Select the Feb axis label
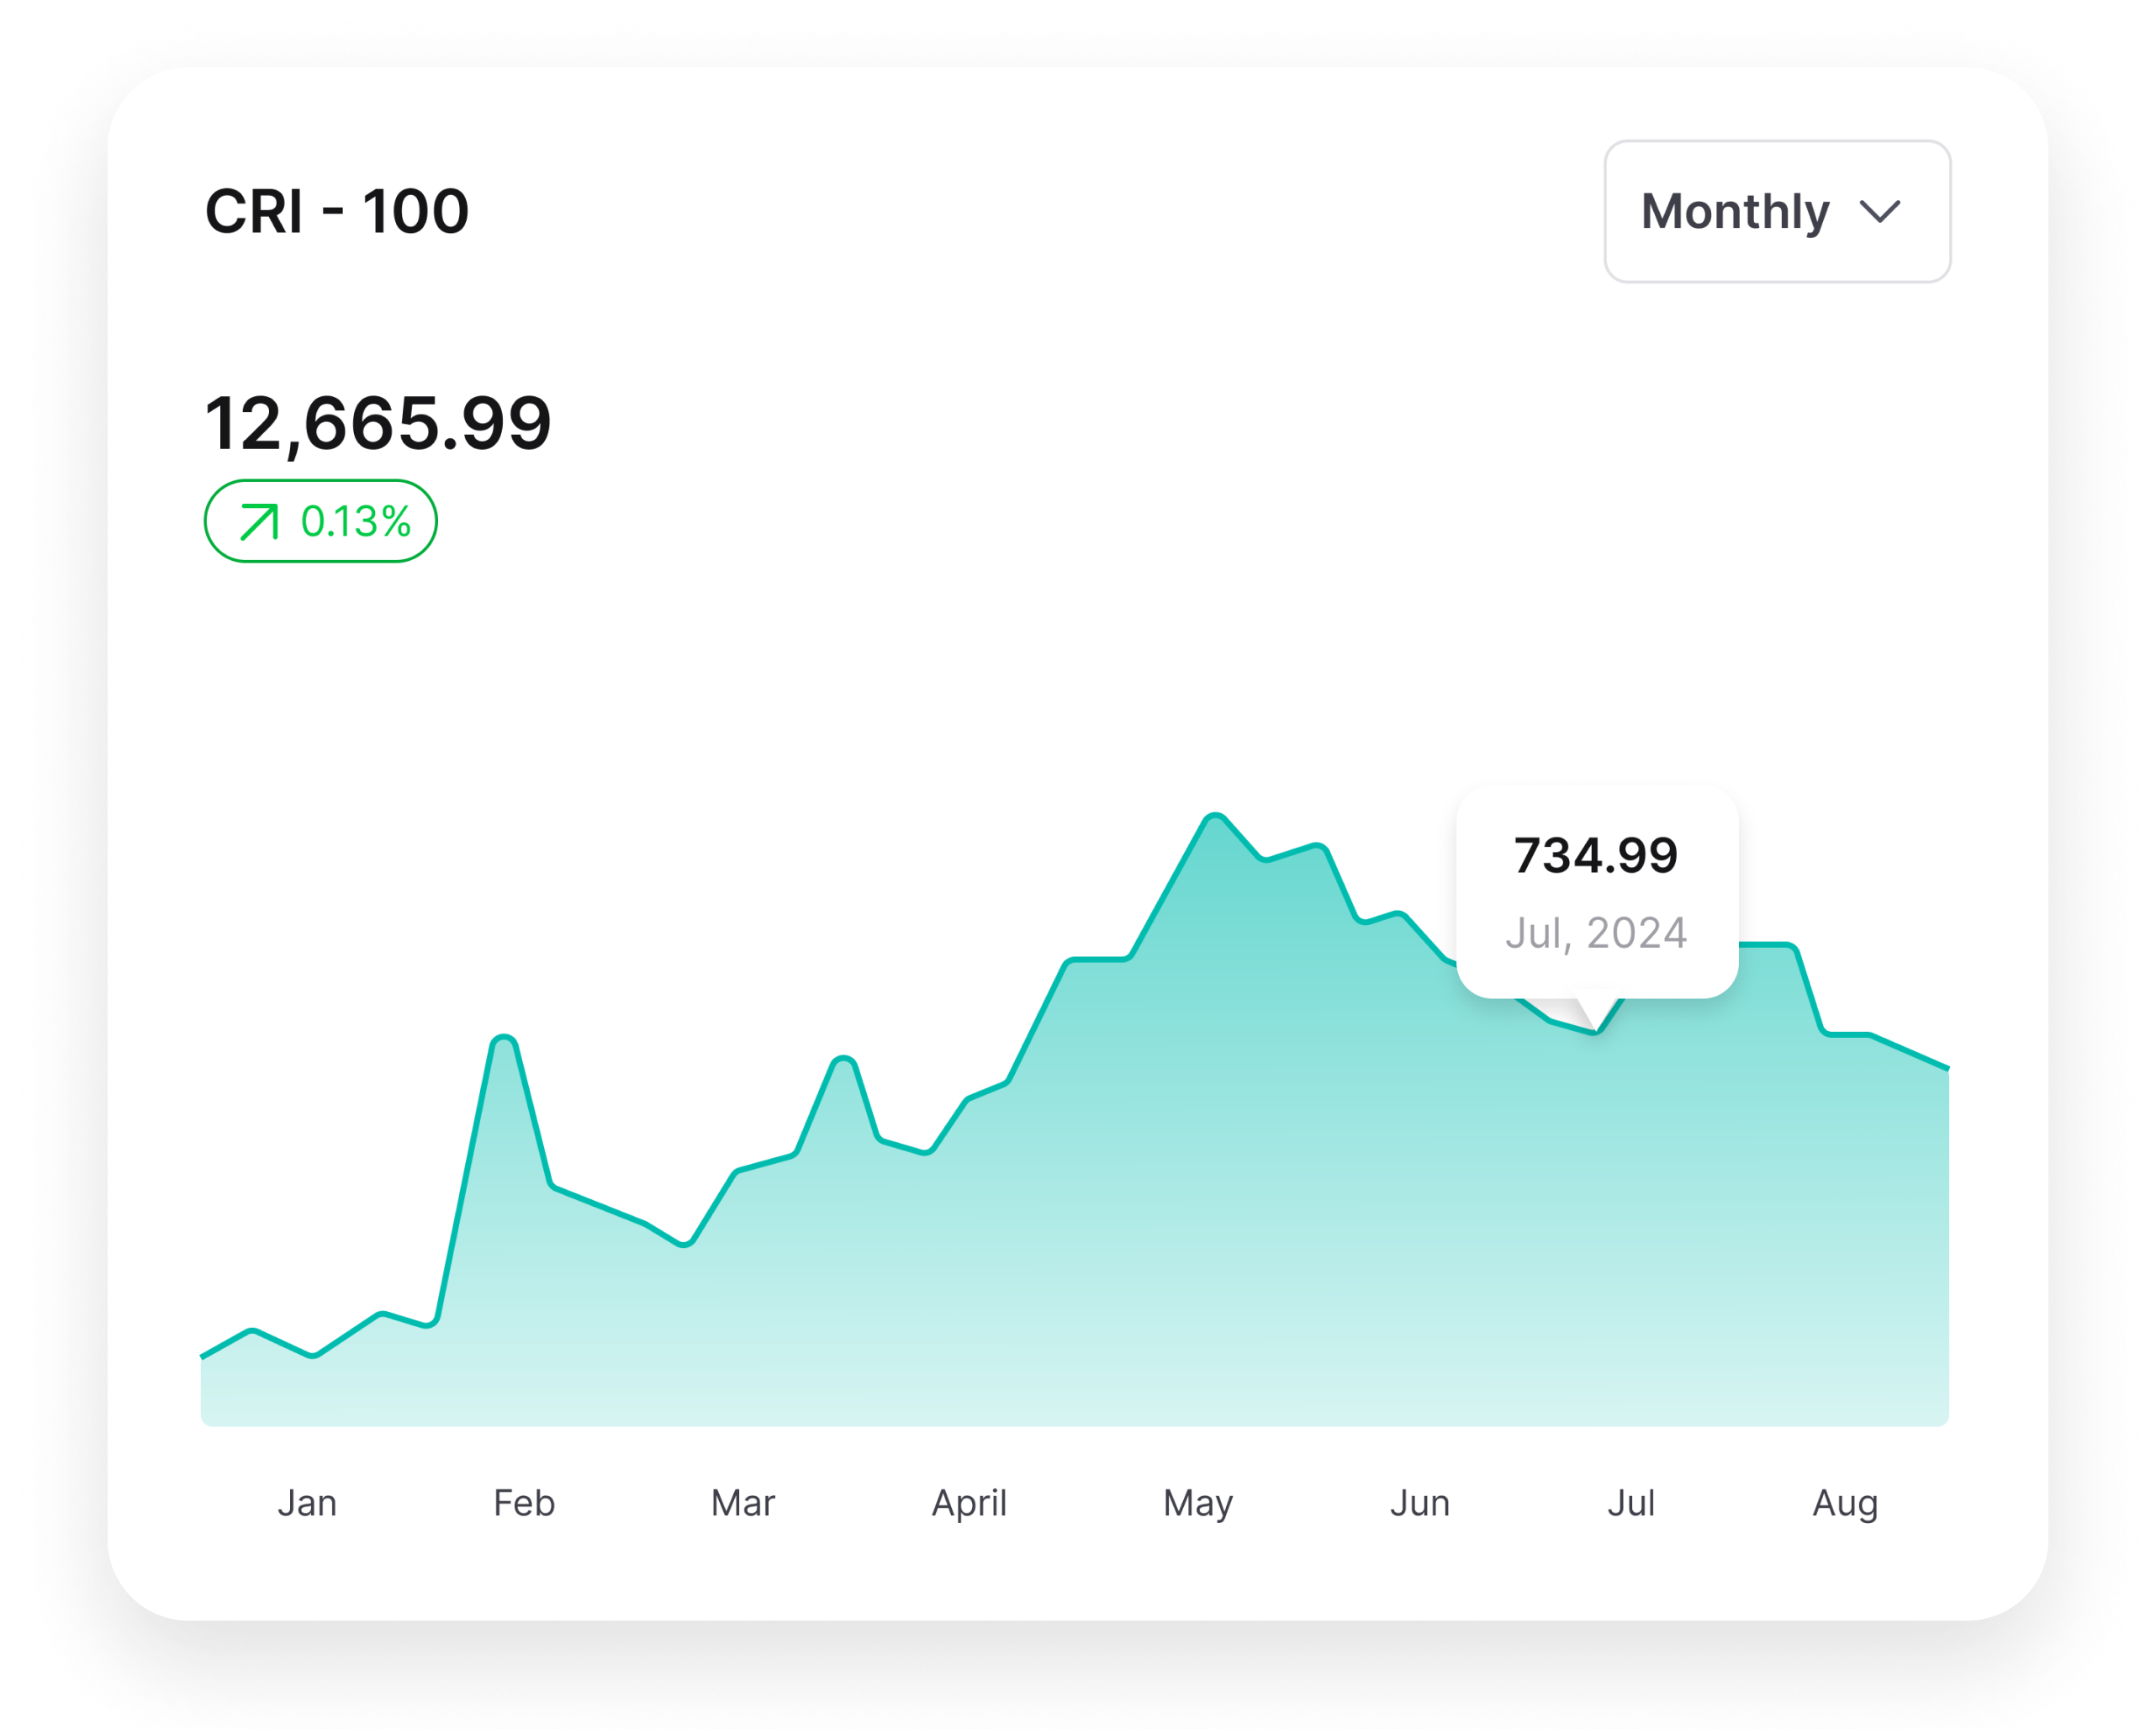2156x1729 pixels. pos(524,1503)
